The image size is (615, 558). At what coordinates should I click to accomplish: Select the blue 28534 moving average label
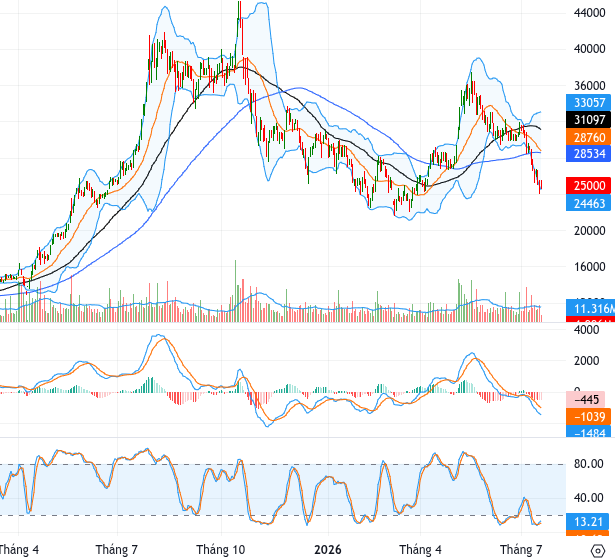pos(588,154)
